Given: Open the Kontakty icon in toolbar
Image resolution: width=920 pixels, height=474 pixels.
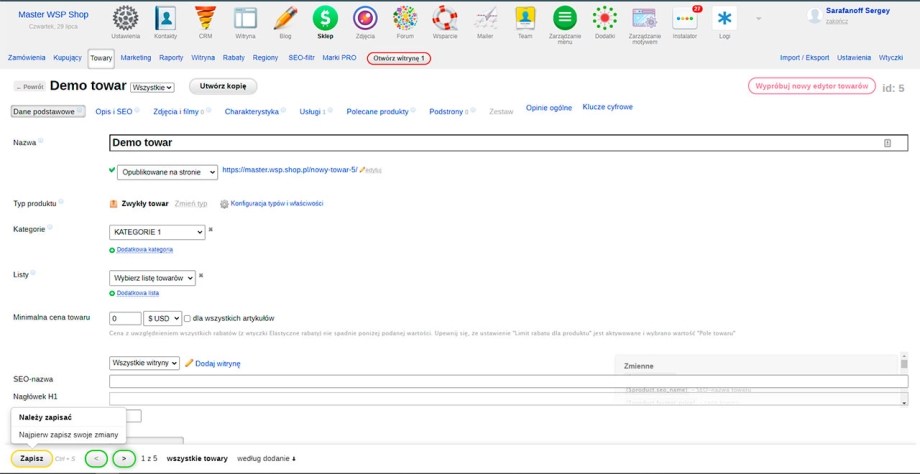Looking at the screenshot, I should pos(165,19).
